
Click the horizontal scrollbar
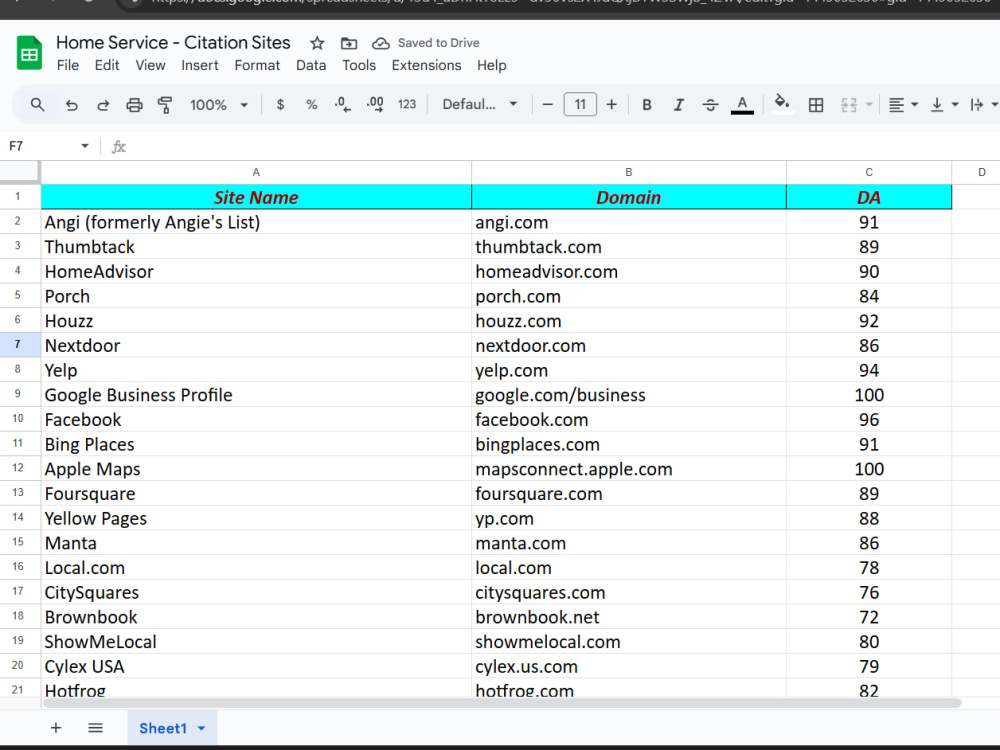click(x=501, y=703)
